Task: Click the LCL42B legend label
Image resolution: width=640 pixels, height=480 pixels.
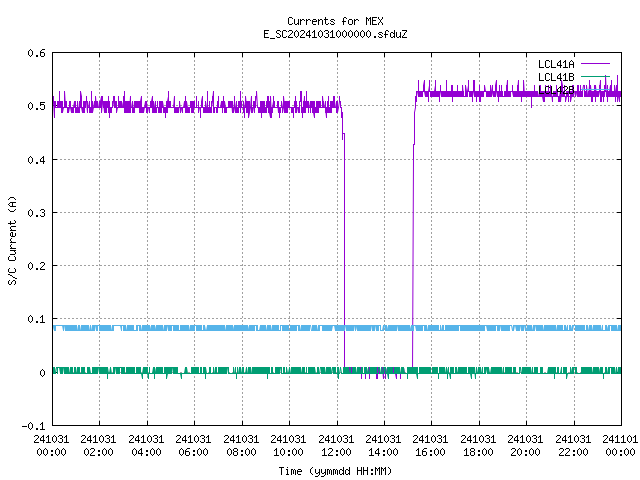Action: click(x=556, y=90)
